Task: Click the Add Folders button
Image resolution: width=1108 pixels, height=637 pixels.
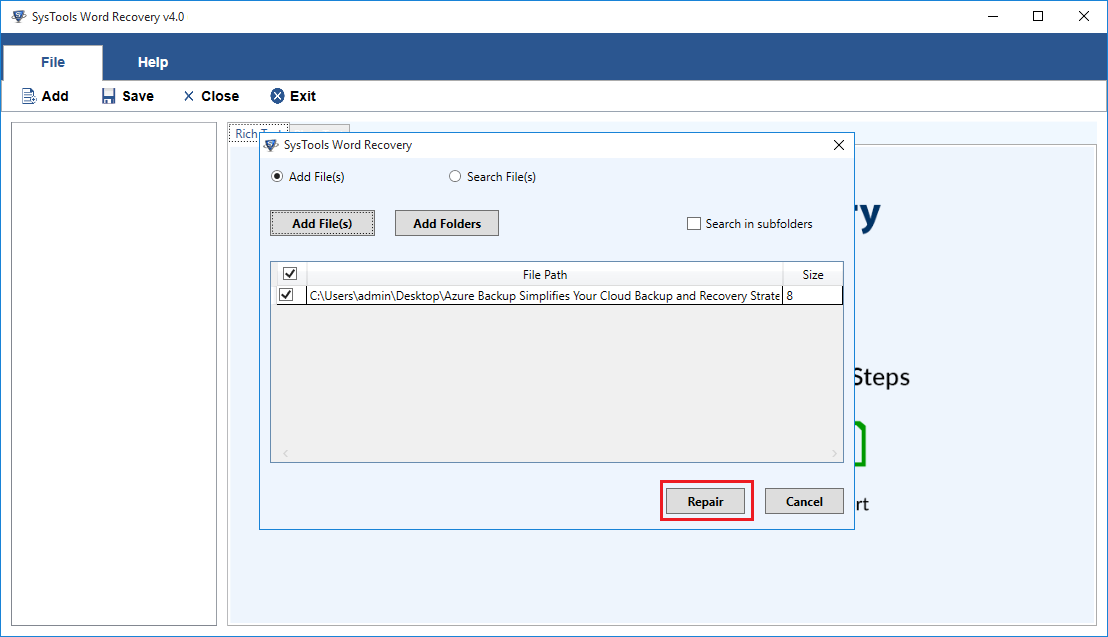Action: (447, 223)
